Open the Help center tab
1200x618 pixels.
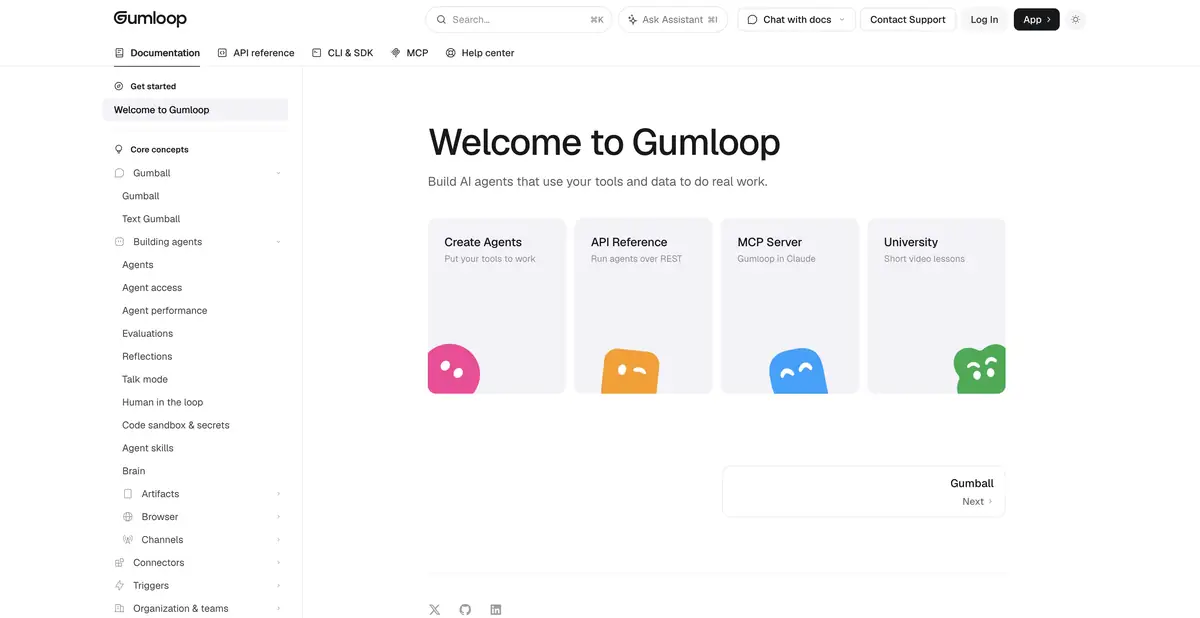coord(480,53)
